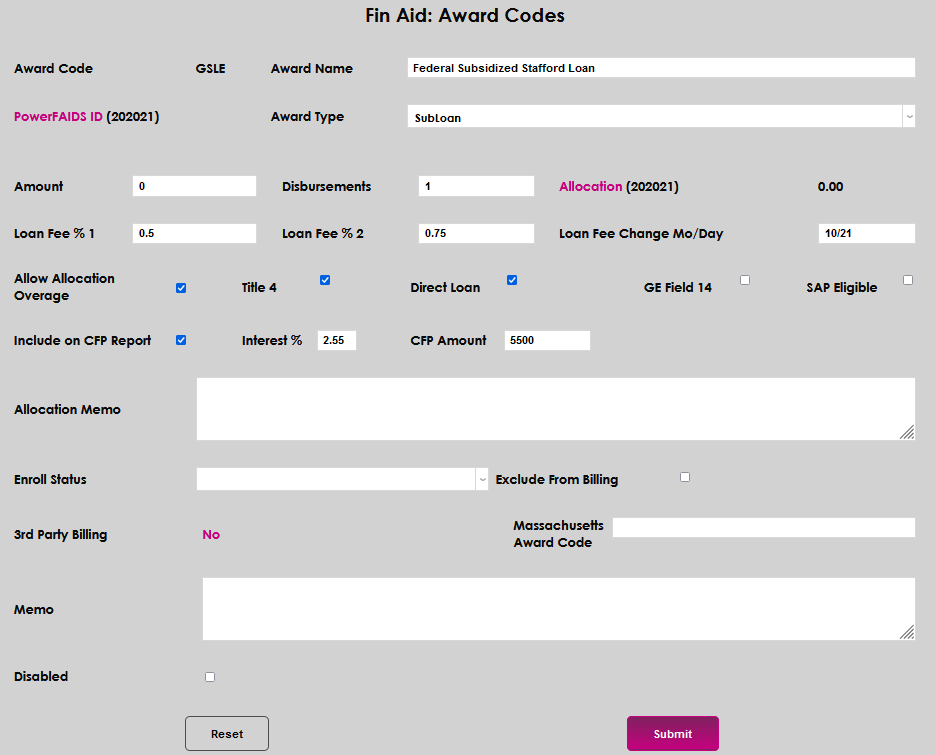Open the Award Type dropdown
The height and width of the screenshot is (755, 936).
point(661,117)
